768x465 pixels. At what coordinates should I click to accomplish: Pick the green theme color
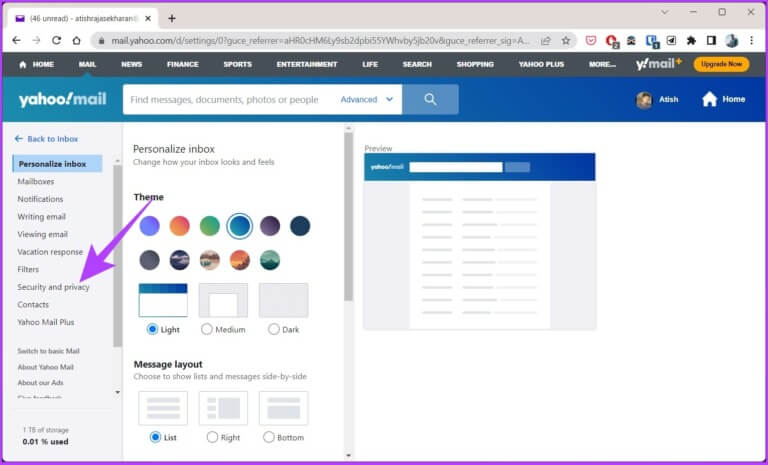click(210, 226)
